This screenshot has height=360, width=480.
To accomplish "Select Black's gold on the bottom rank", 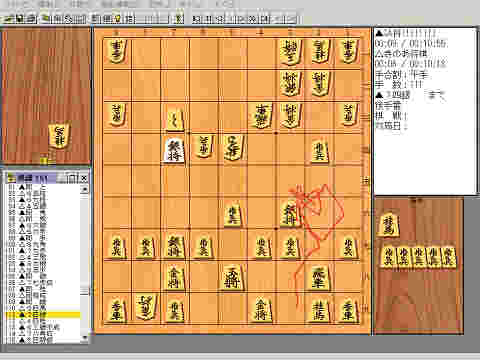I will (x=261, y=310).
